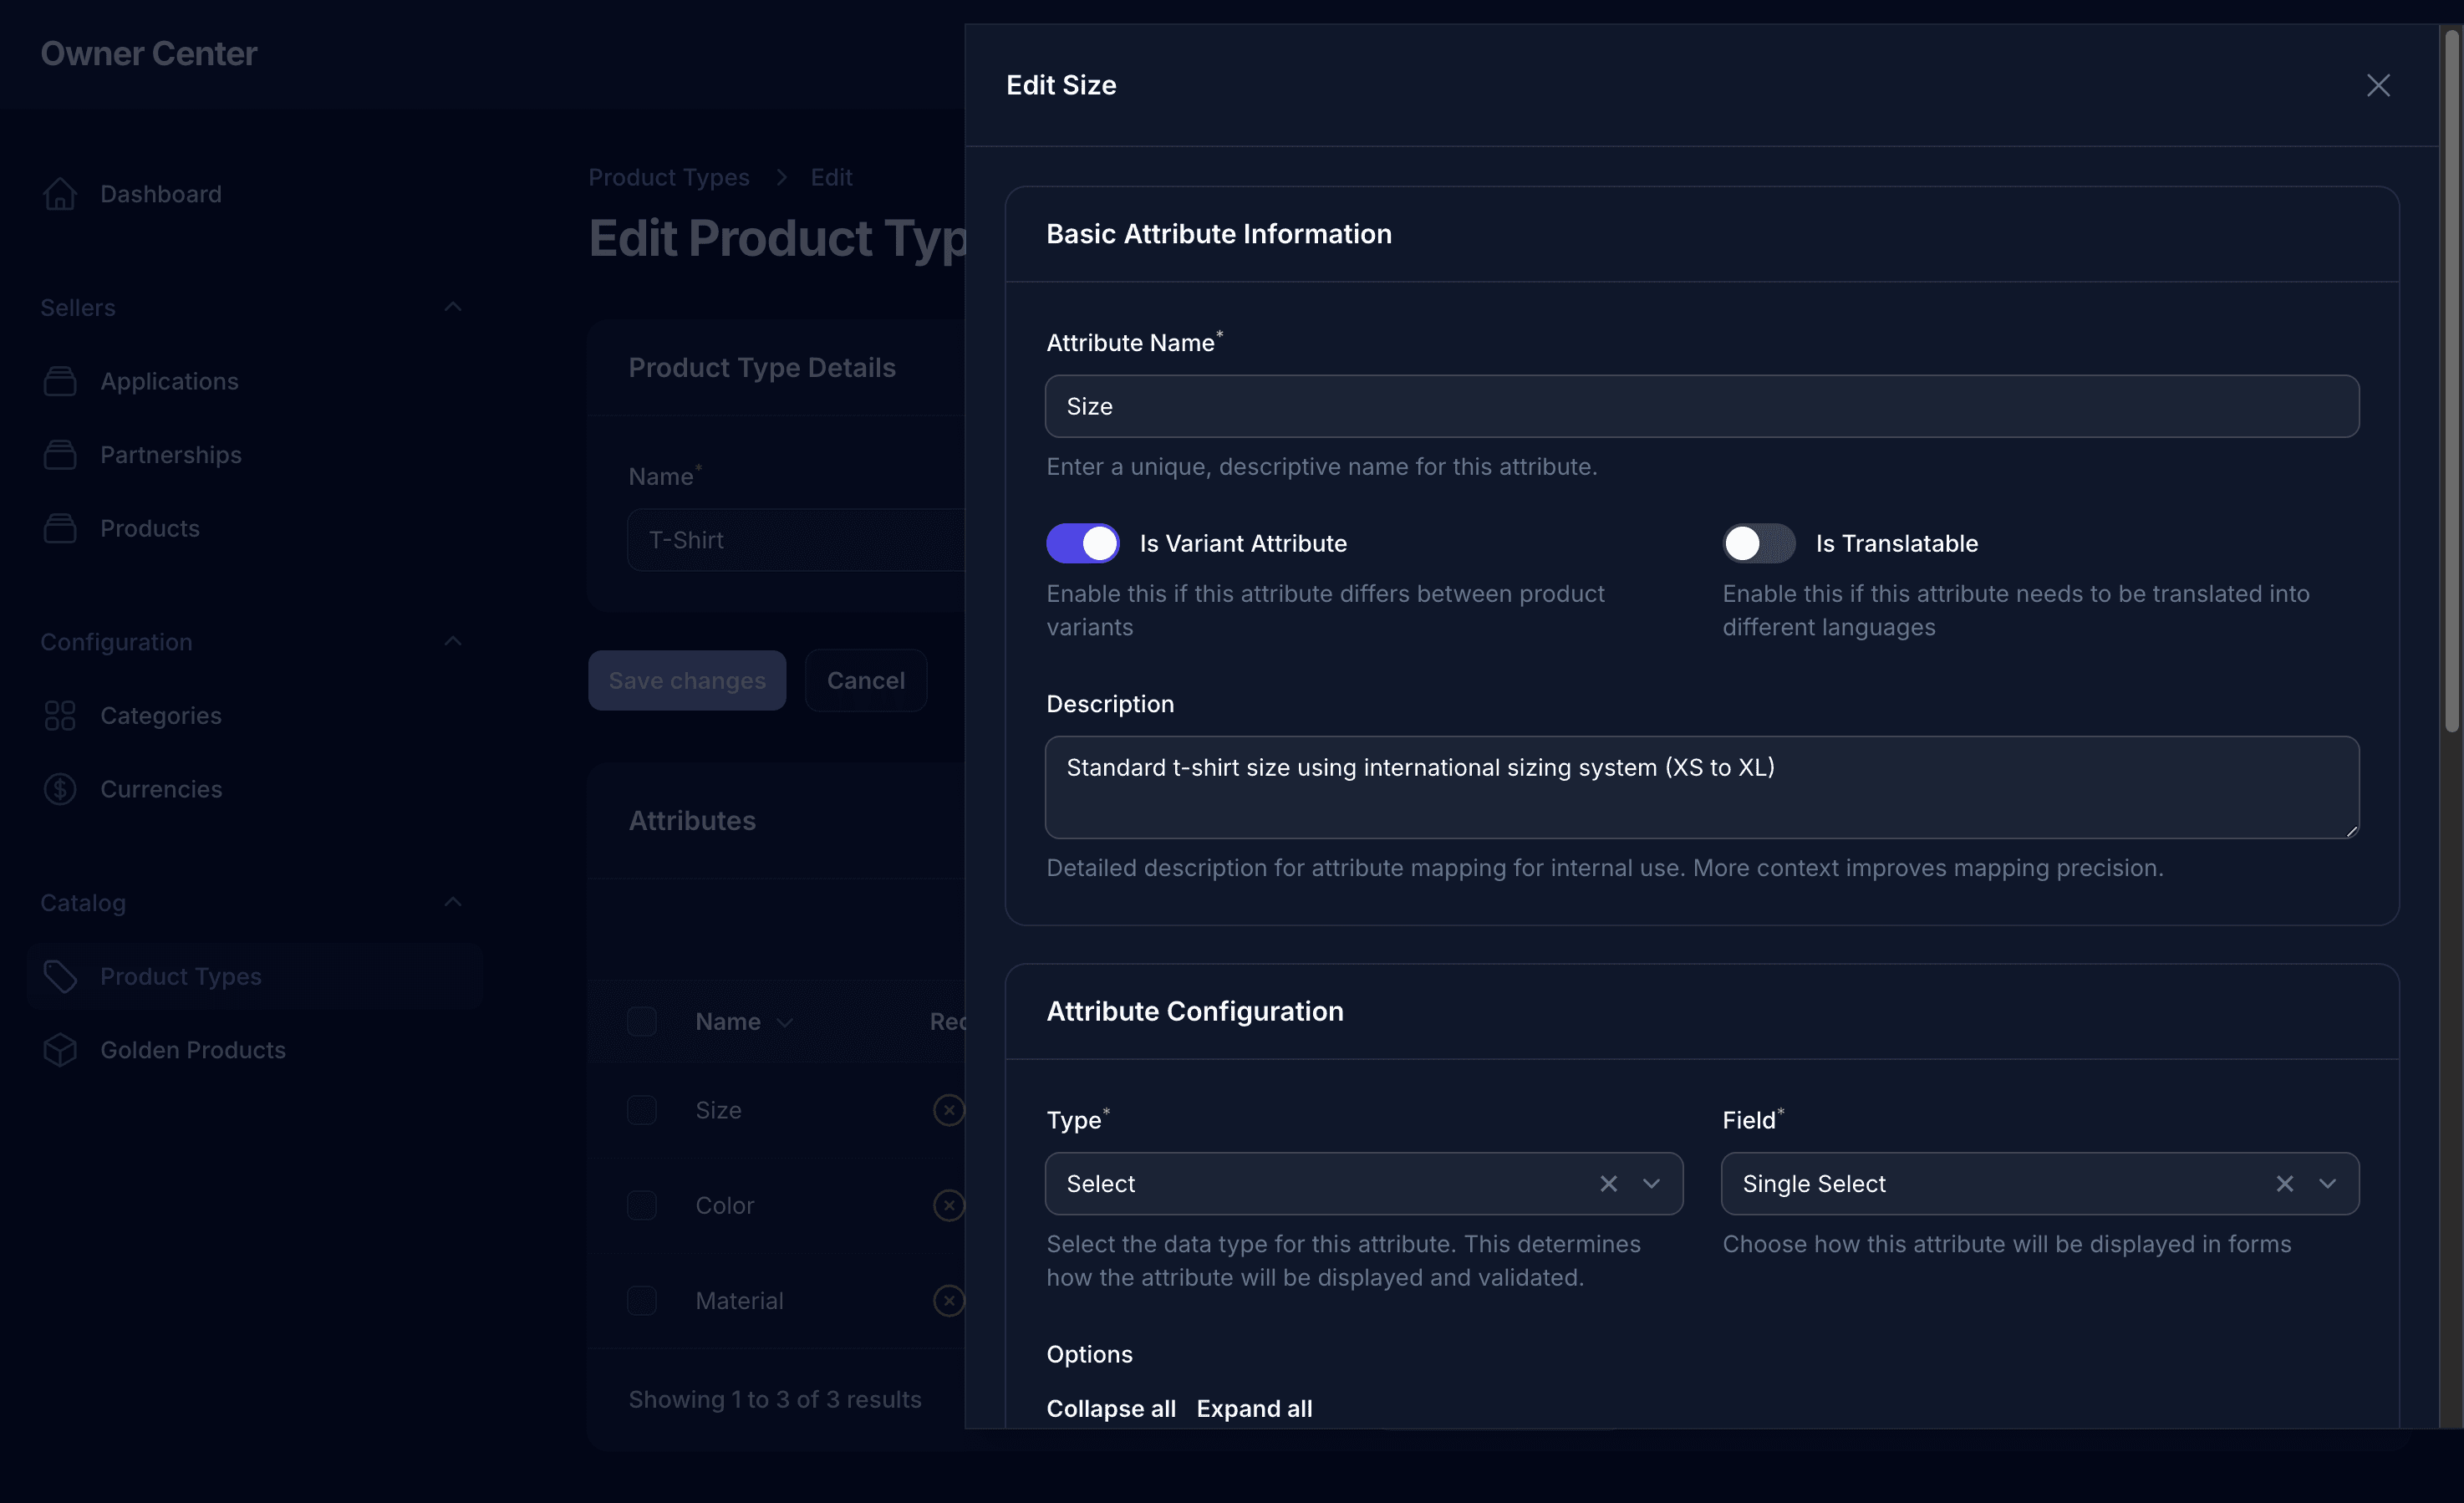
Task: Follow Product Types breadcrumb link
Action: (x=669, y=177)
